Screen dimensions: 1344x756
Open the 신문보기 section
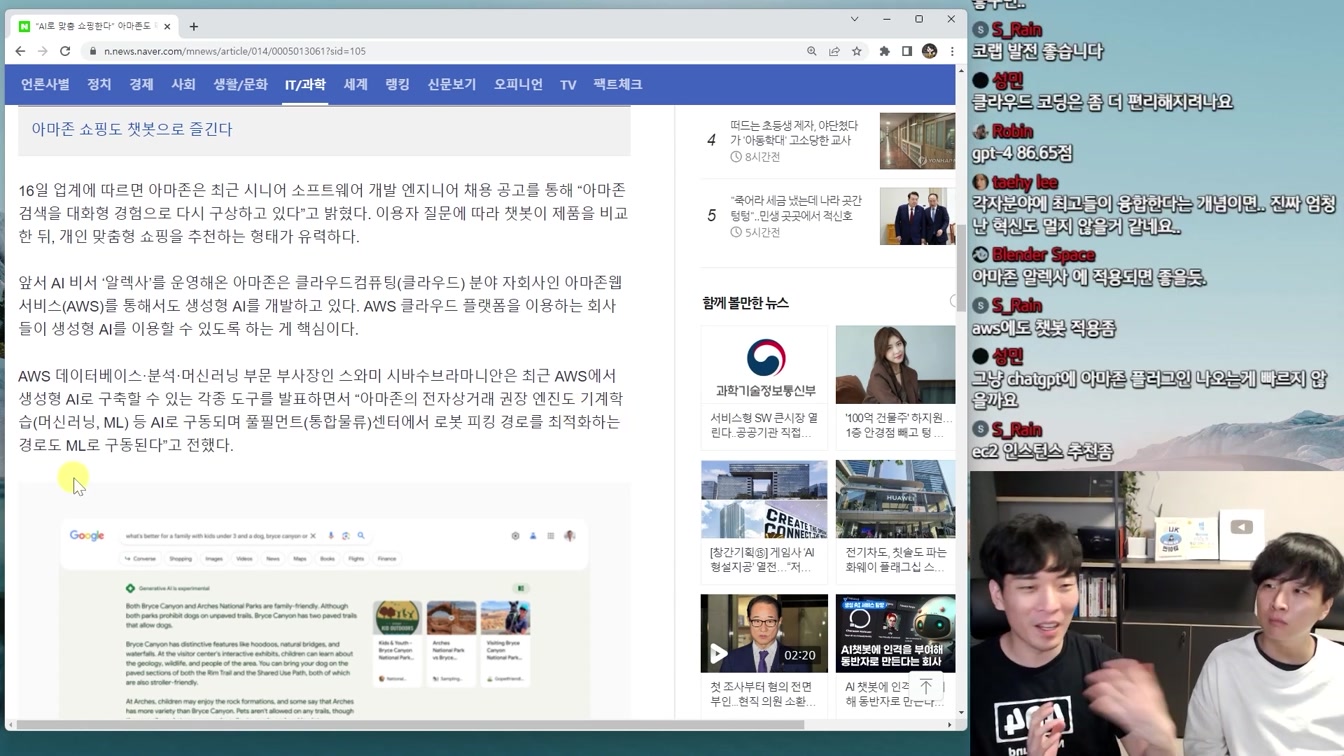(452, 85)
